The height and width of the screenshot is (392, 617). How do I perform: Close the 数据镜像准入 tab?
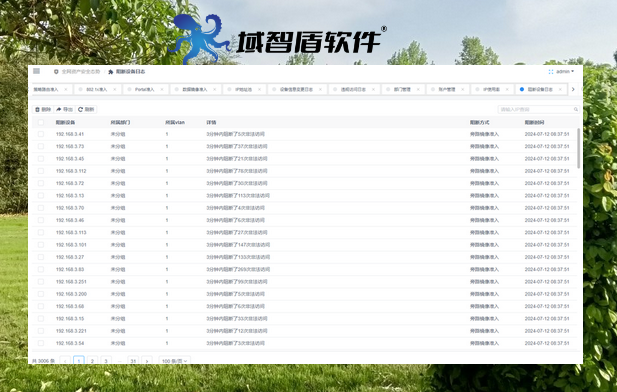pyautogui.click(x=214, y=89)
